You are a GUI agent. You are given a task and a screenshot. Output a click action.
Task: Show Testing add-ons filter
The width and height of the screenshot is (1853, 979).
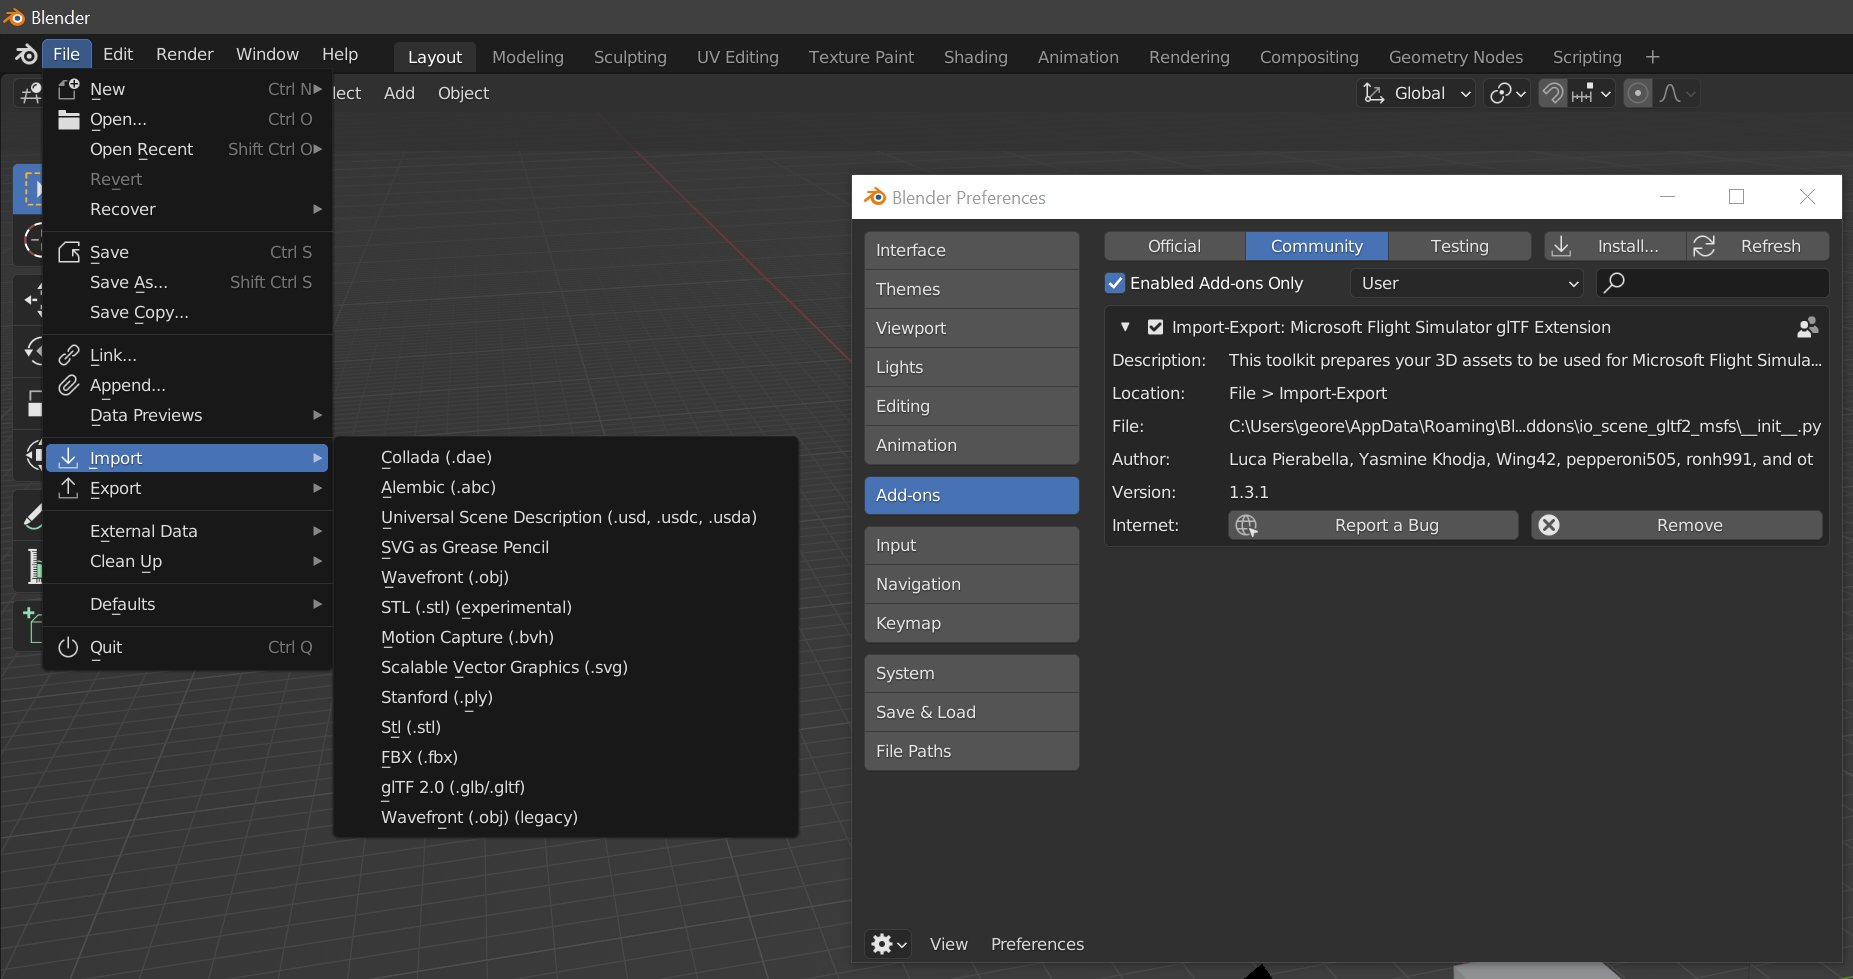pos(1460,246)
